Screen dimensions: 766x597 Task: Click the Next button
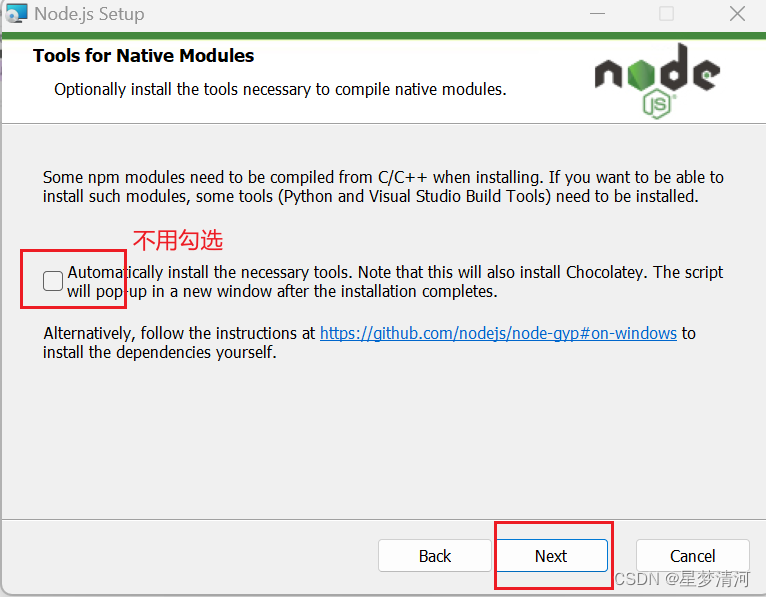point(552,555)
